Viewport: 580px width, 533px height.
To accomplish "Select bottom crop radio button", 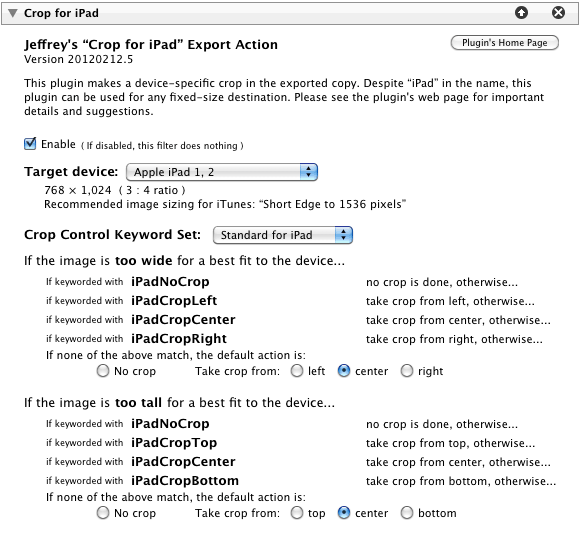I will [407, 513].
